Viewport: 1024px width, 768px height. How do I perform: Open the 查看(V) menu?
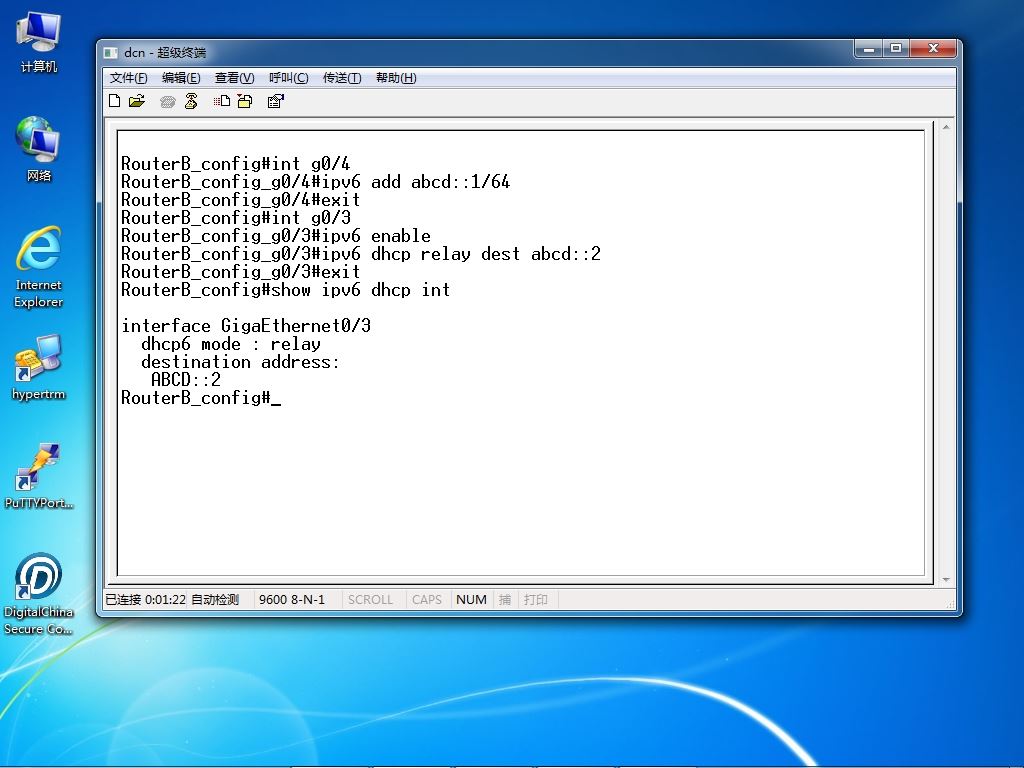click(234, 78)
